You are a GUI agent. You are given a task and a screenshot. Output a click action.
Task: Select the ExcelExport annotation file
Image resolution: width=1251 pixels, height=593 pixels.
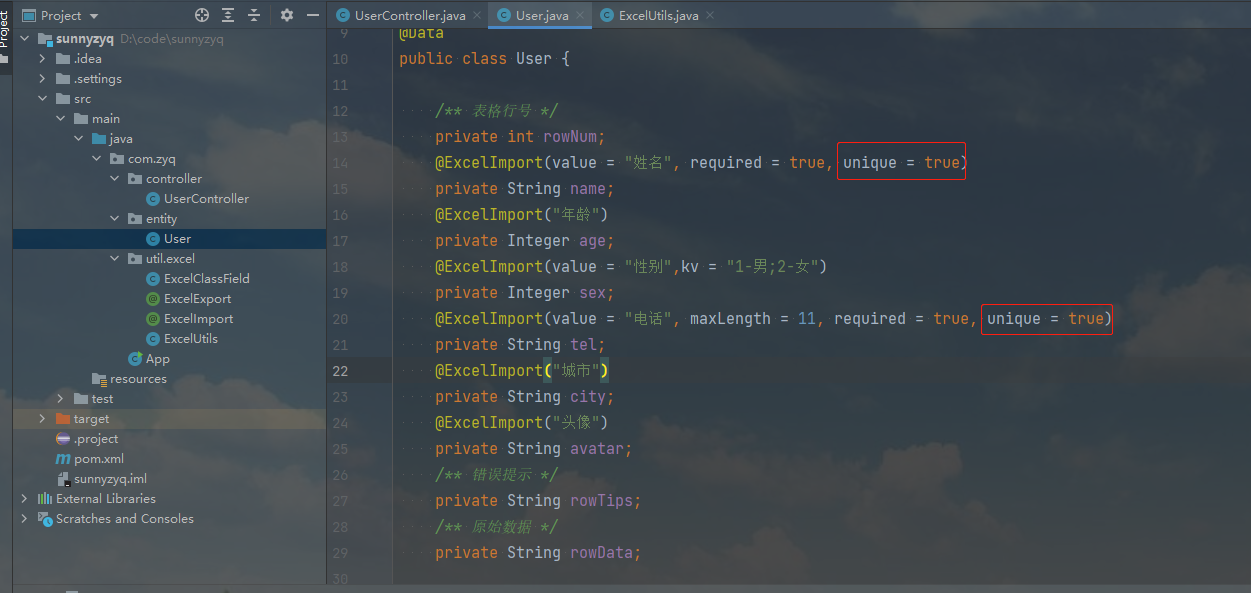click(197, 299)
